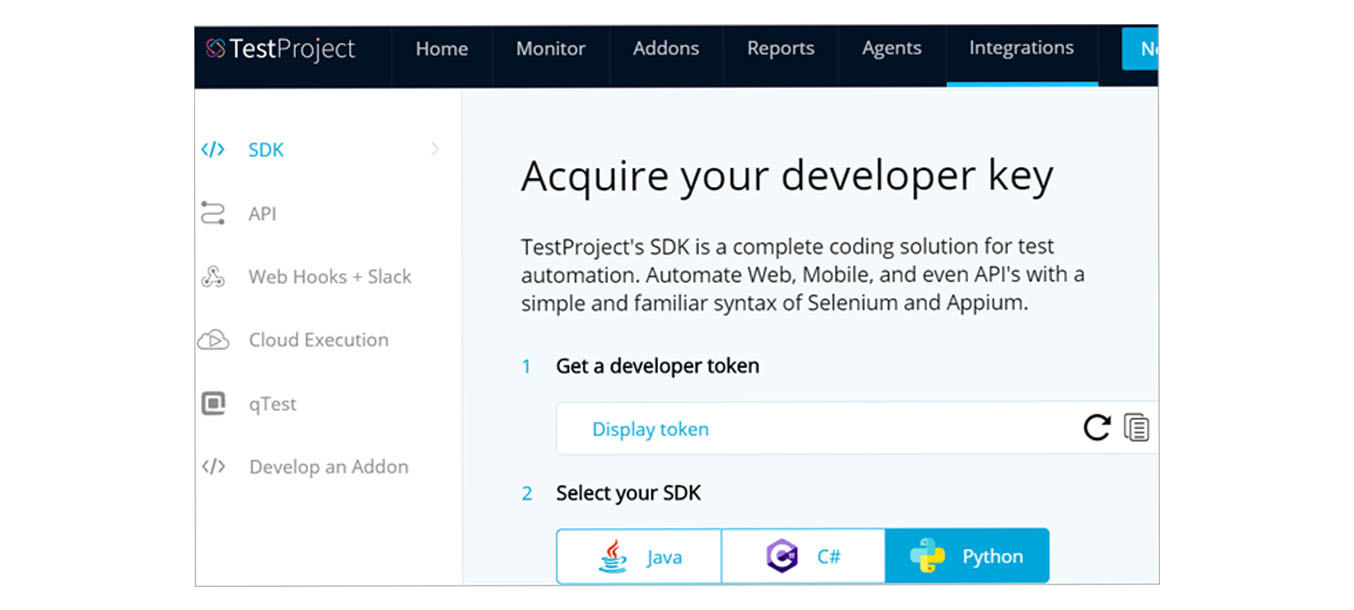Open Cloud Execution settings
Image resolution: width=1354 pixels, height=610 pixels.
[x=319, y=340]
